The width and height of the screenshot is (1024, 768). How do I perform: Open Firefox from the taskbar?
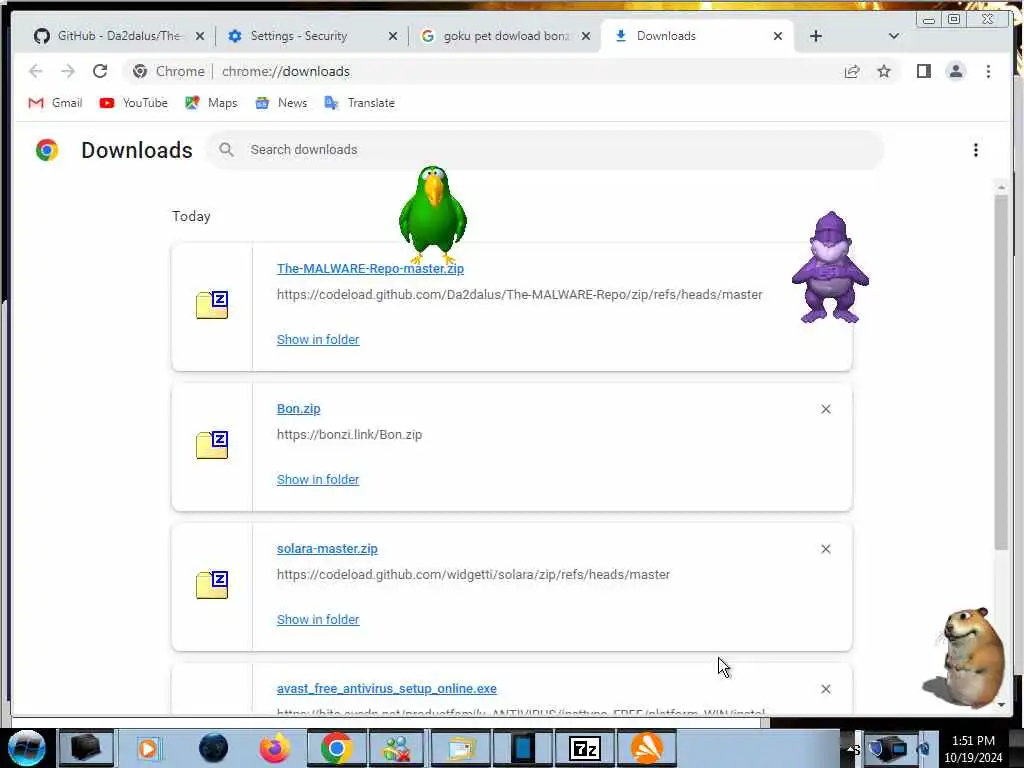275,748
